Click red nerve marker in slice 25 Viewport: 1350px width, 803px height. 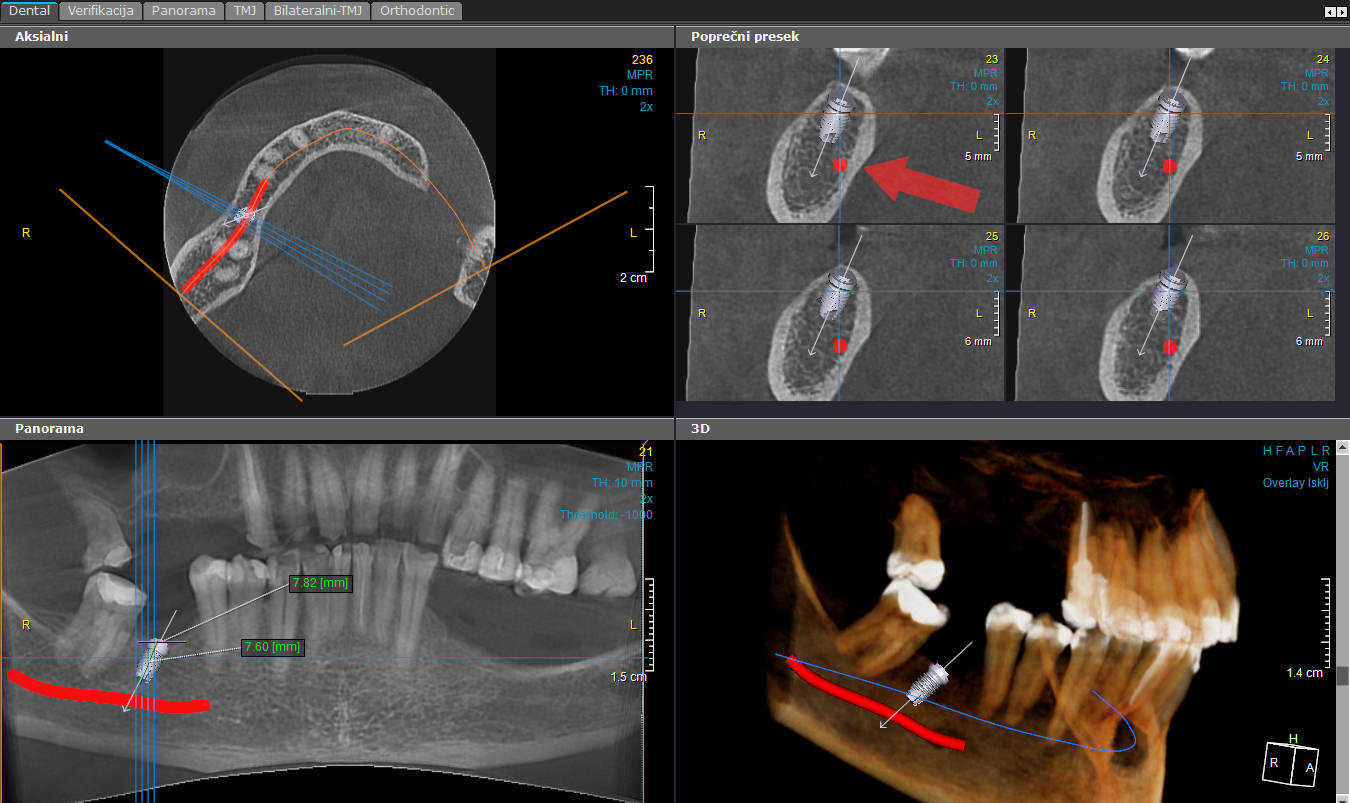pyautogui.click(x=840, y=346)
